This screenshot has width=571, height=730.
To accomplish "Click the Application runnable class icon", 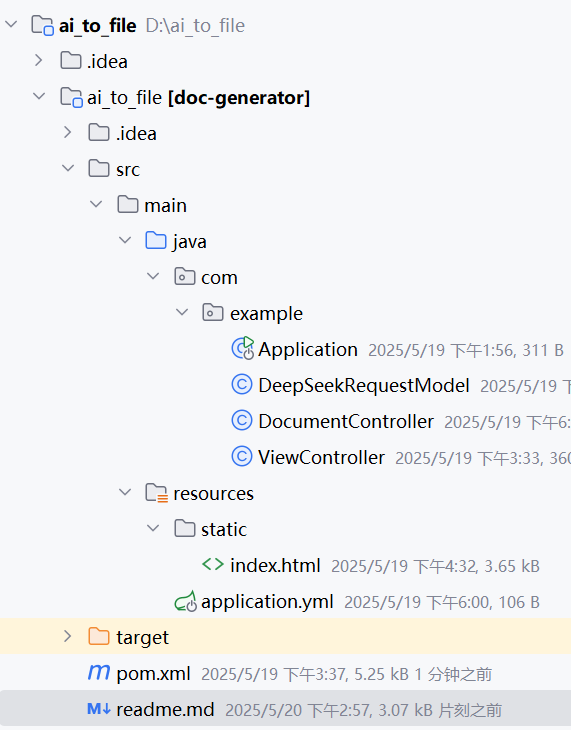I will pos(243,348).
